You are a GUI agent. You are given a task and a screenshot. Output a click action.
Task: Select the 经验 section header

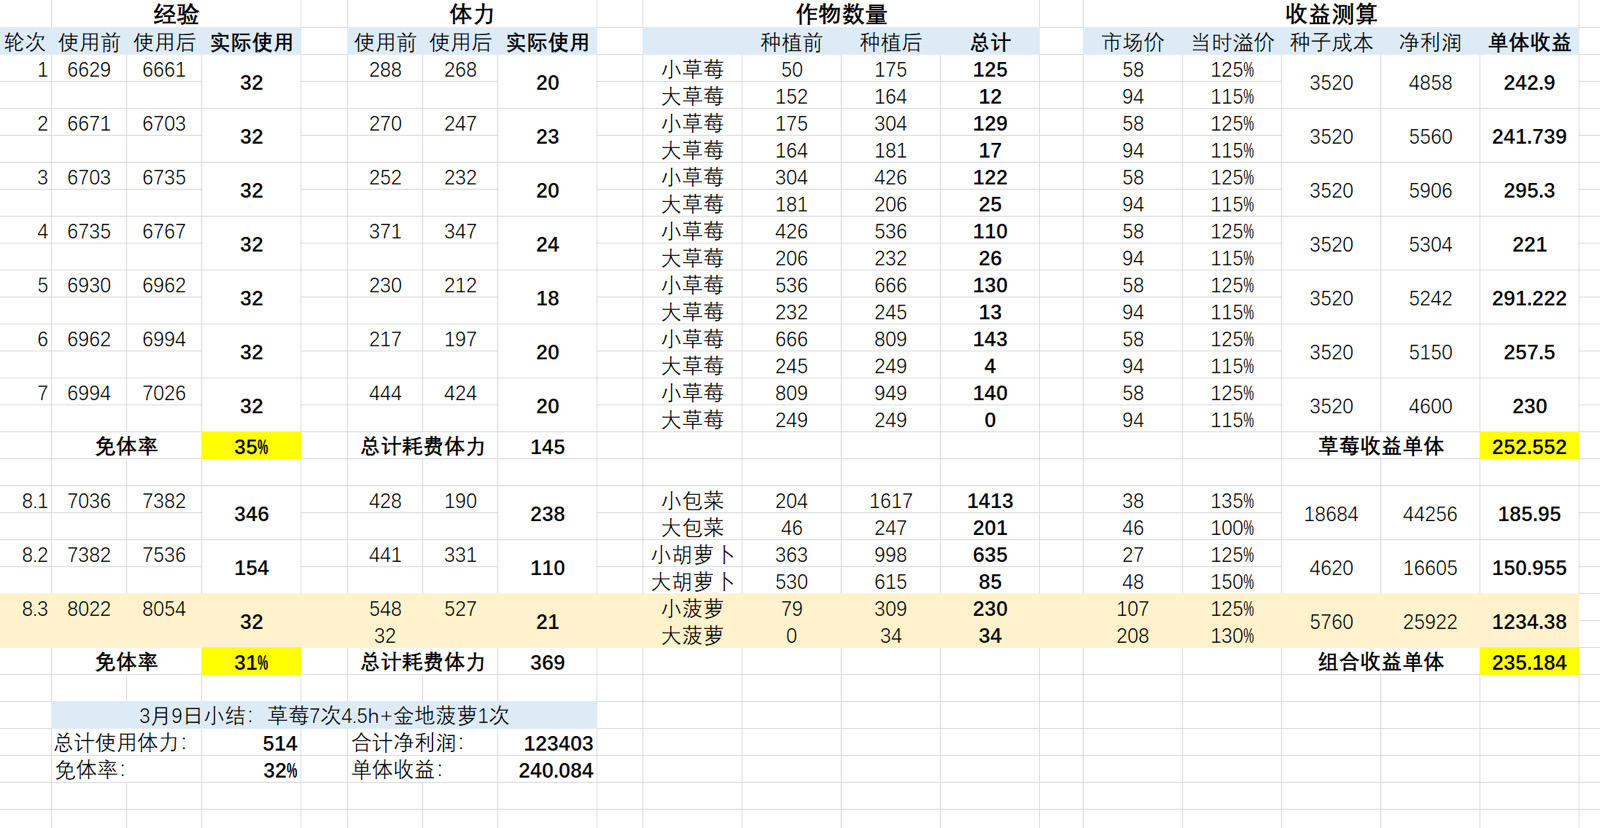tap(176, 14)
